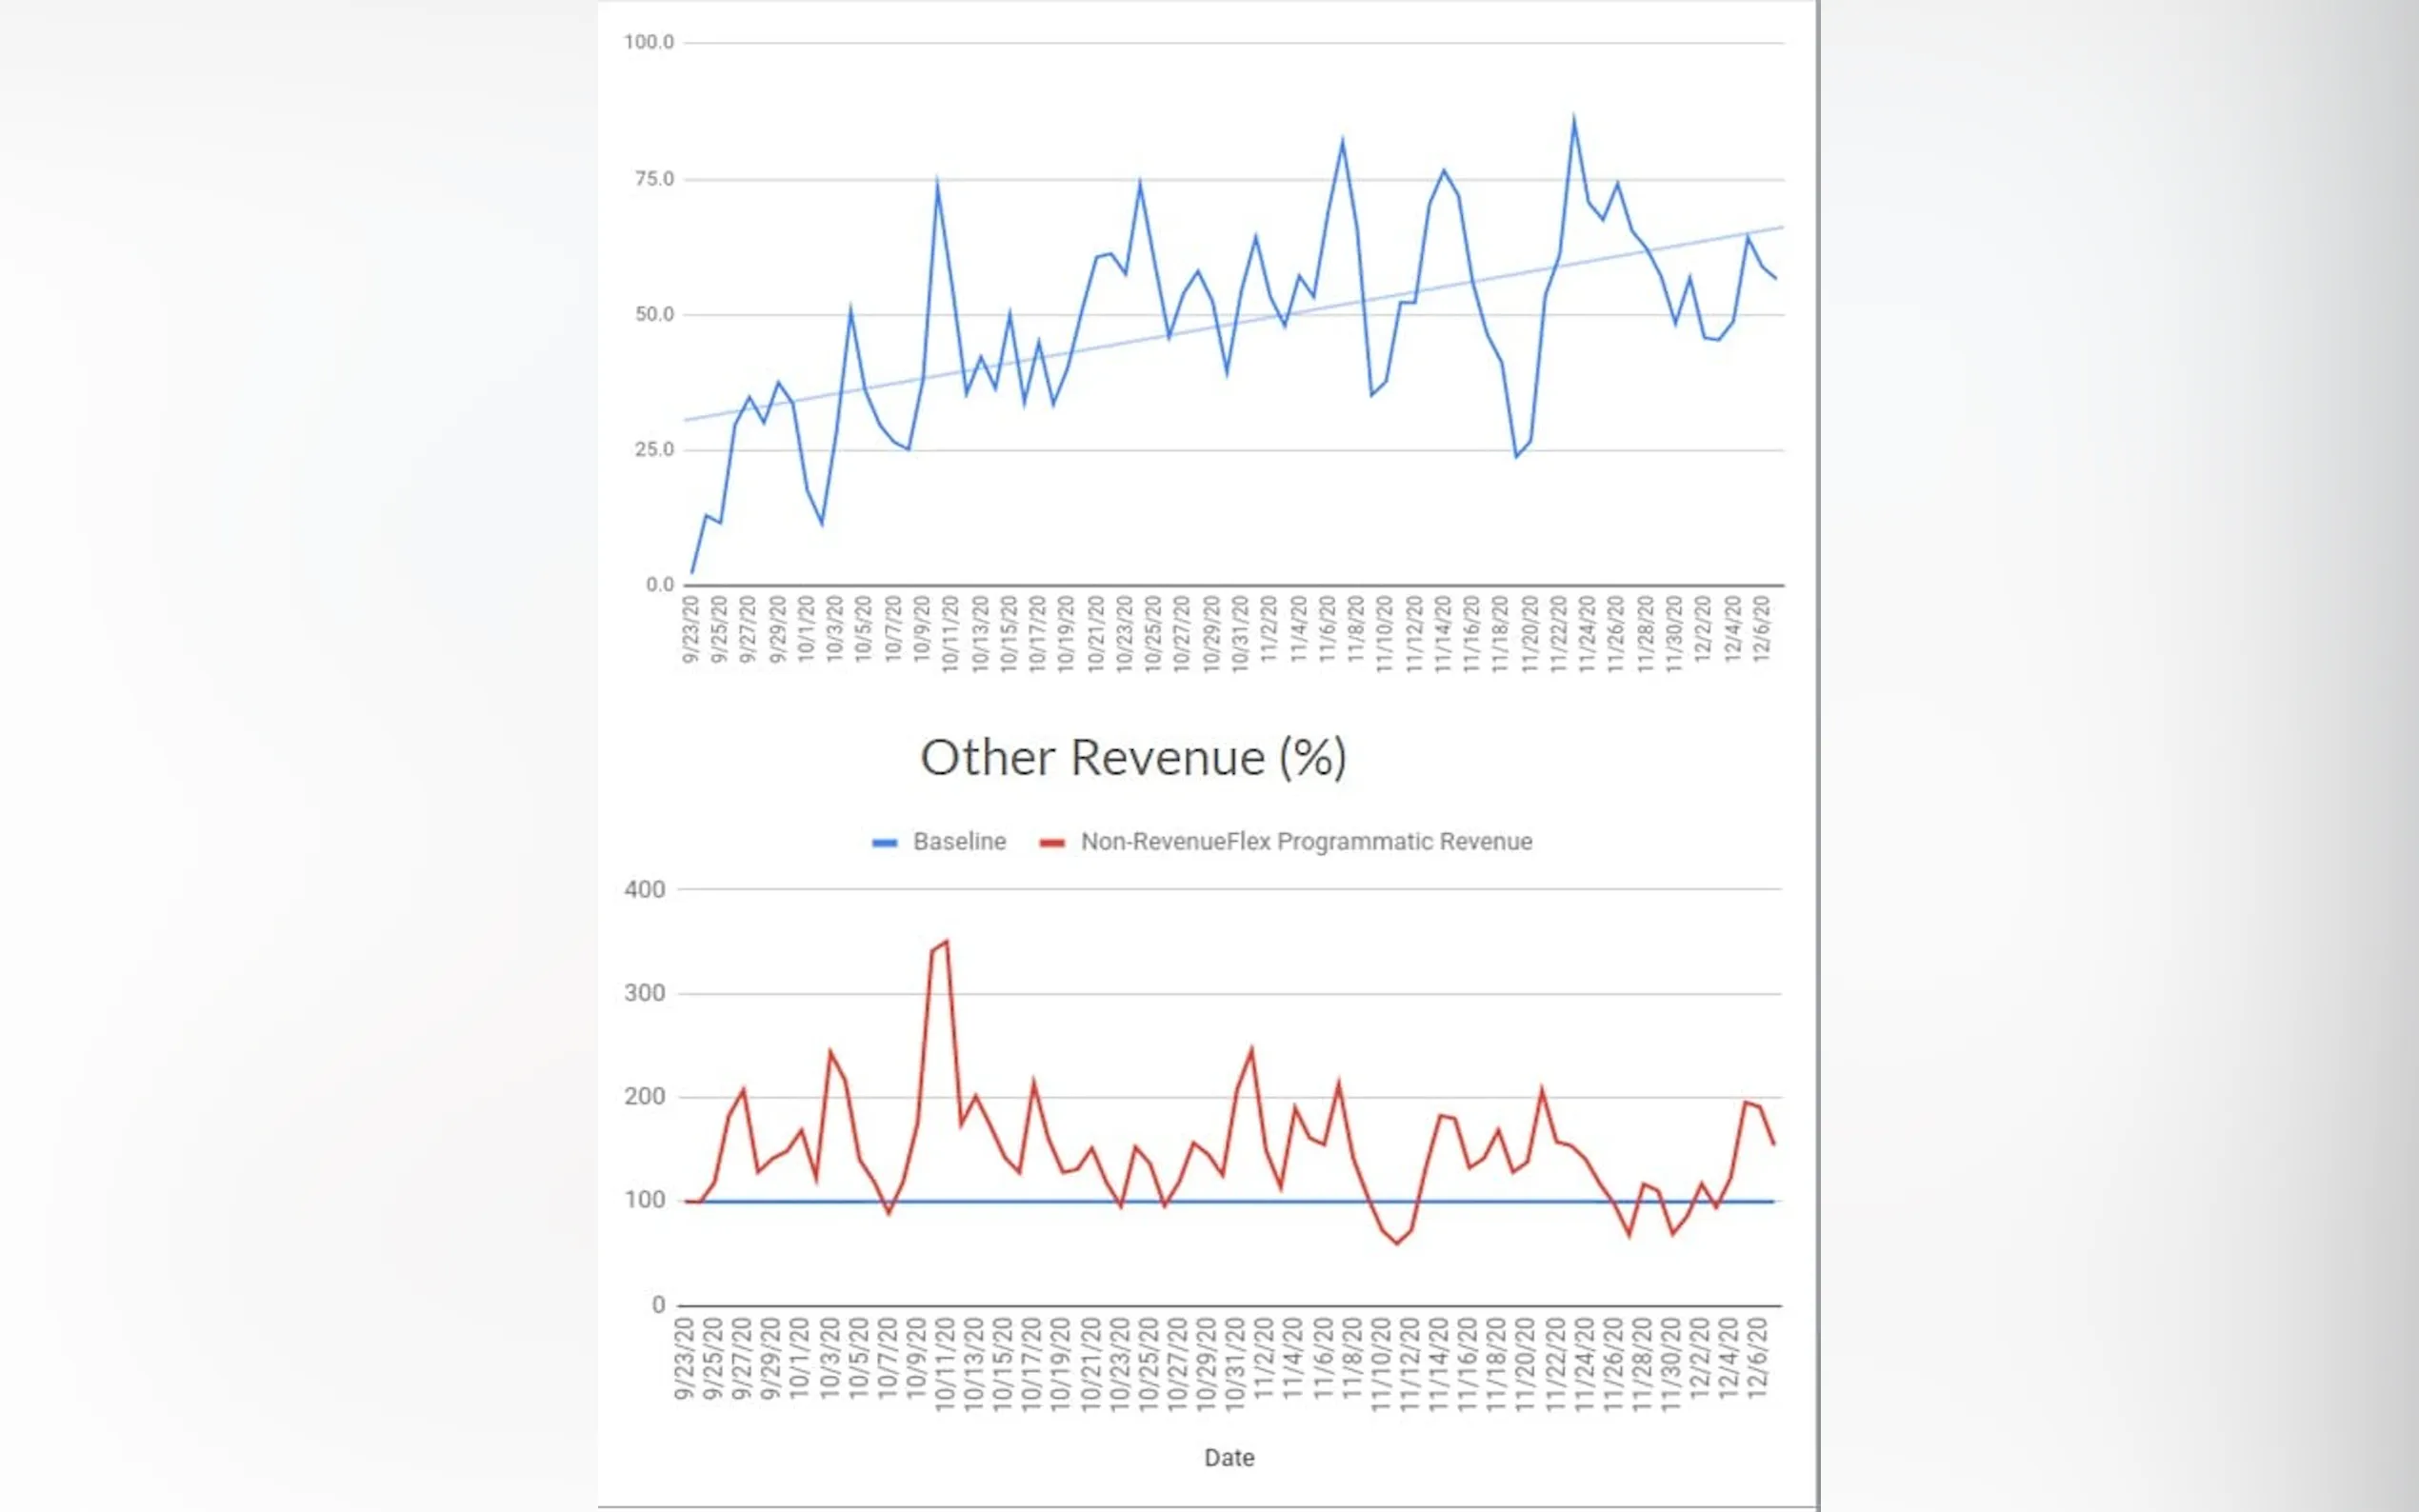The height and width of the screenshot is (1512, 2419).
Task: Click the blue line's starting point near zero
Action: click(x=692, y=572)
